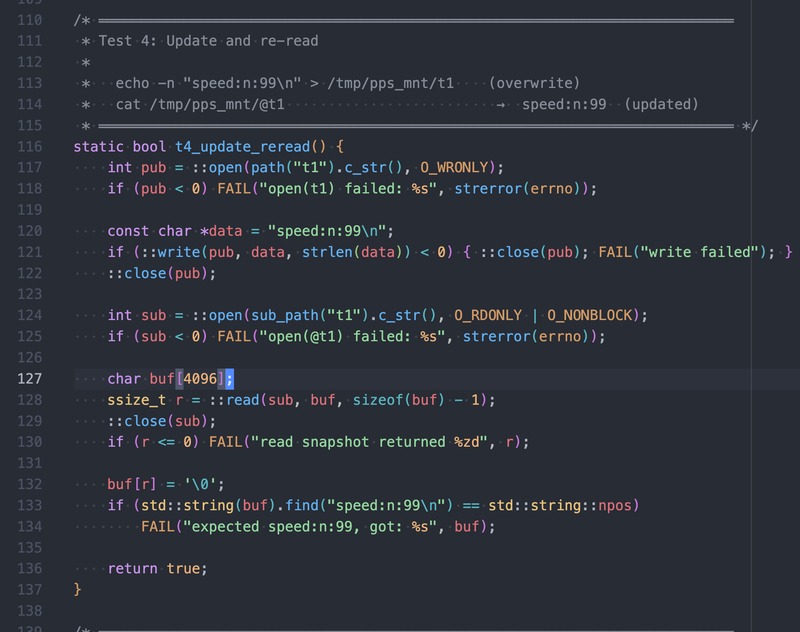Click the closing brace on line 137

coord(78,590)
